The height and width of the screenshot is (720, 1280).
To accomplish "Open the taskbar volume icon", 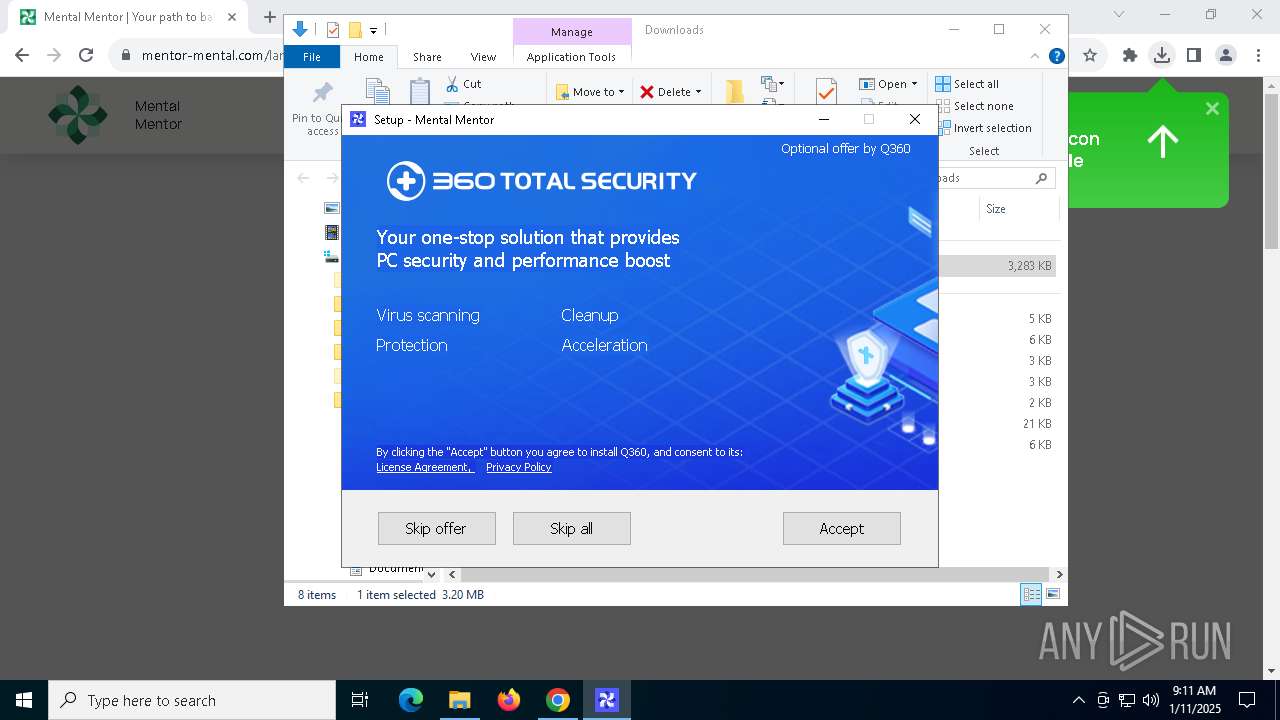I will pyautogui.click(x=1150, y=700).
